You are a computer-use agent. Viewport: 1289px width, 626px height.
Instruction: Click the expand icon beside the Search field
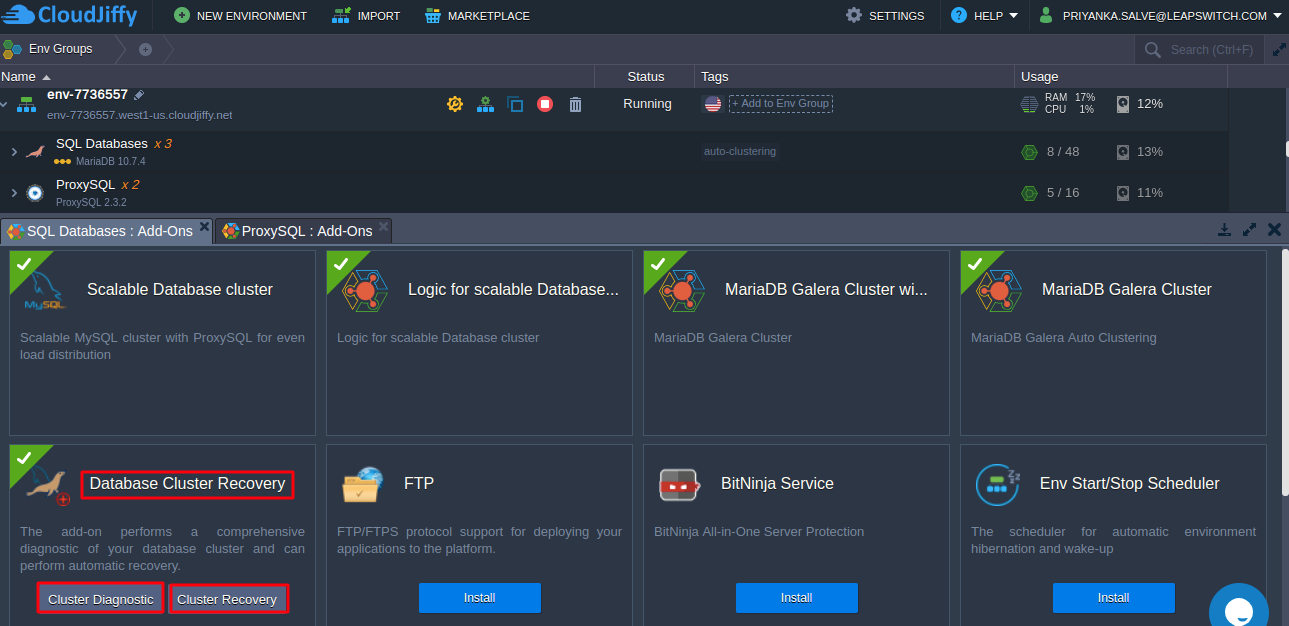click(x=1278, y=49)
